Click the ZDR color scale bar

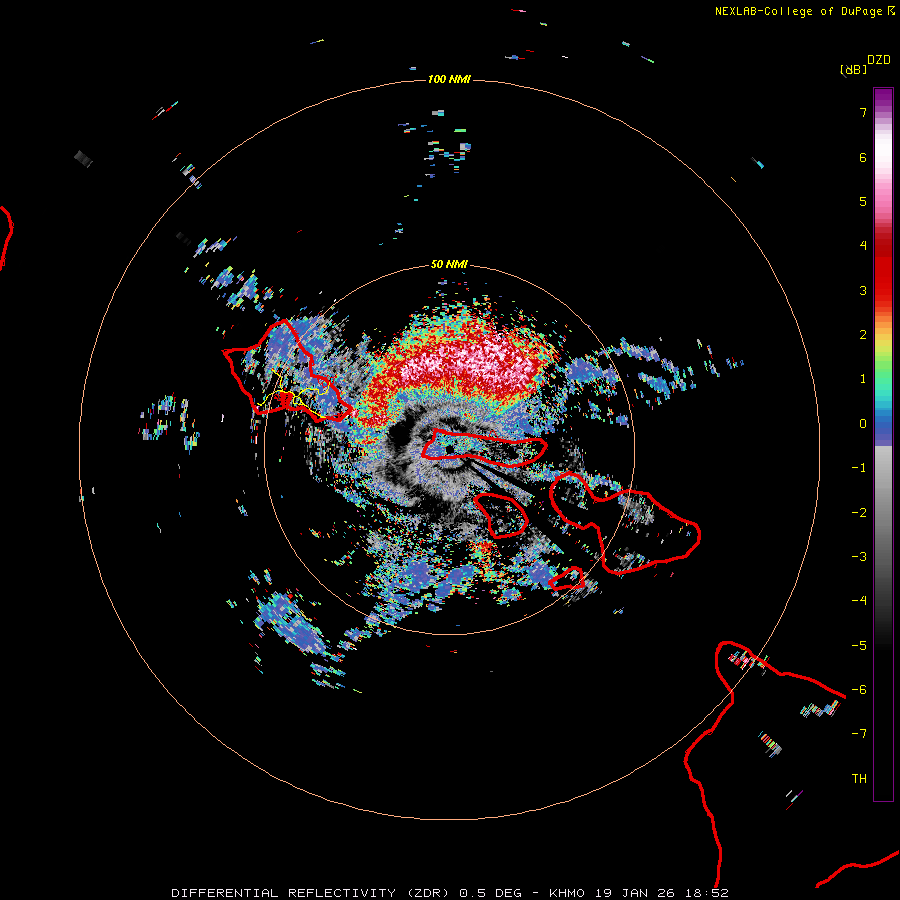(x=883, y=444)
